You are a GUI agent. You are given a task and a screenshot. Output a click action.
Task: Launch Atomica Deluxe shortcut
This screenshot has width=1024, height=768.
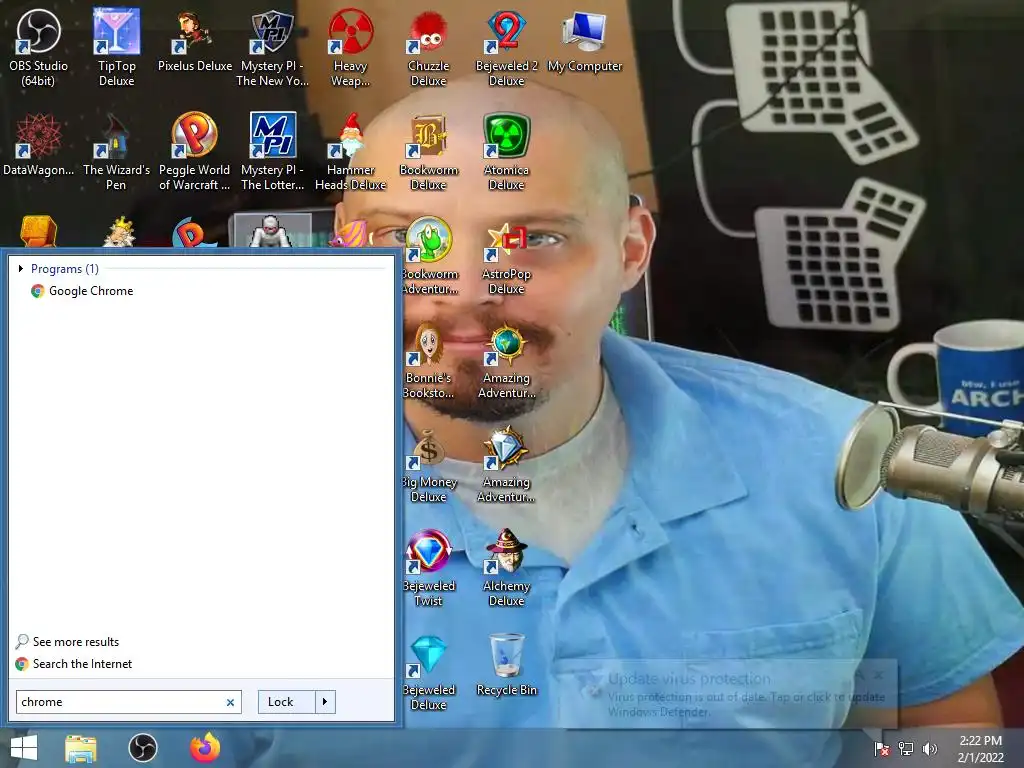507,152
